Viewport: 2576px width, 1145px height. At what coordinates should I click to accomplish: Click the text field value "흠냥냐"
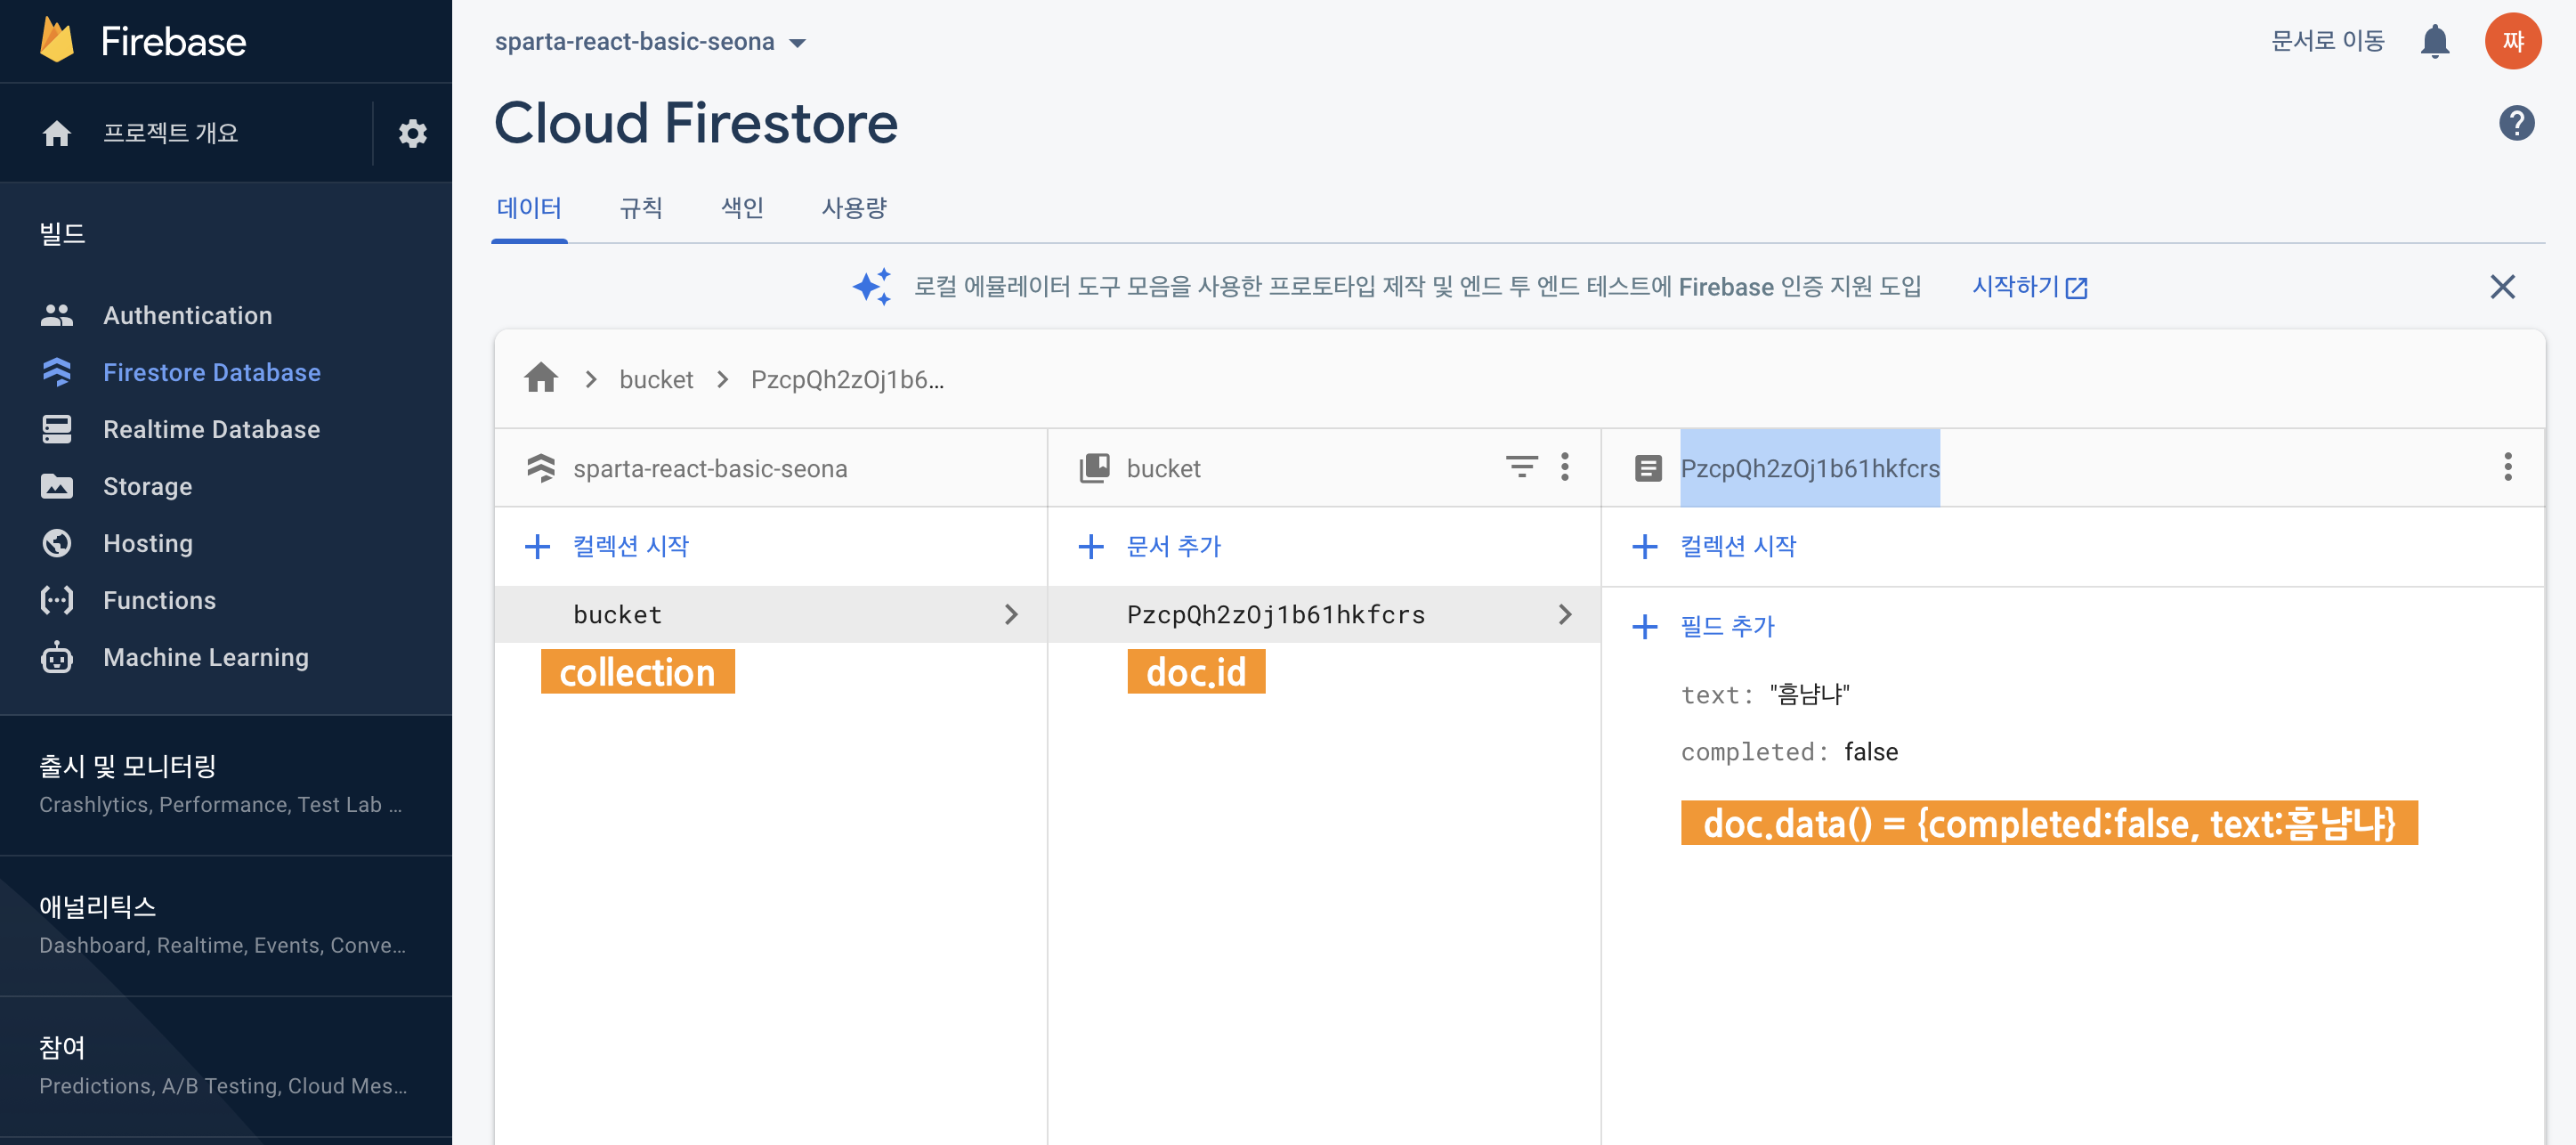tap(1809, 694)
